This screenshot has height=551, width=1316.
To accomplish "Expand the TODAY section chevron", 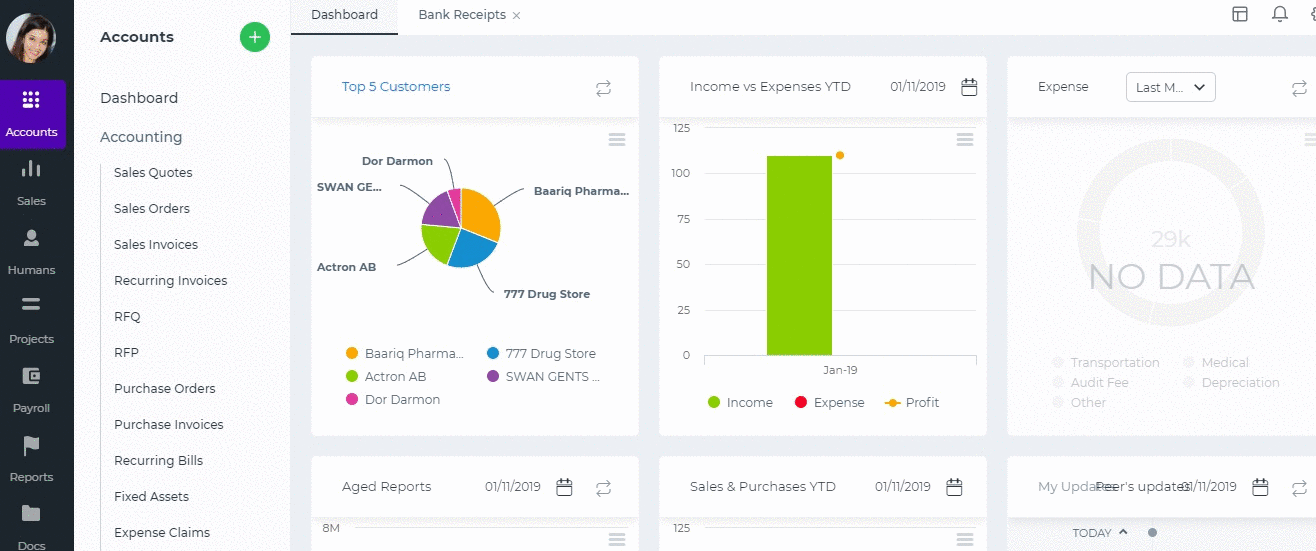I will pyautogui.click(x=1123, y=532).
